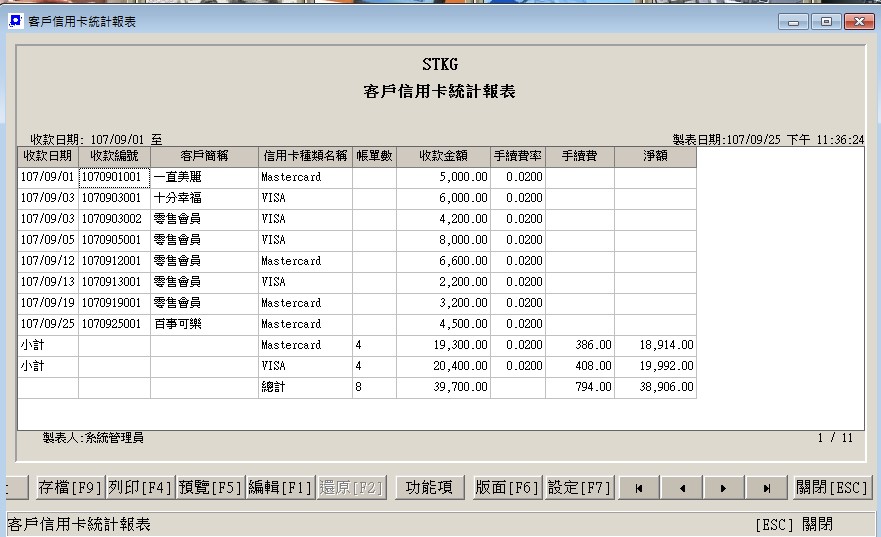The width and height of the screenshot is (881, 537).
Task: Print the report with 列印[F4]
Action: [140, 487]
